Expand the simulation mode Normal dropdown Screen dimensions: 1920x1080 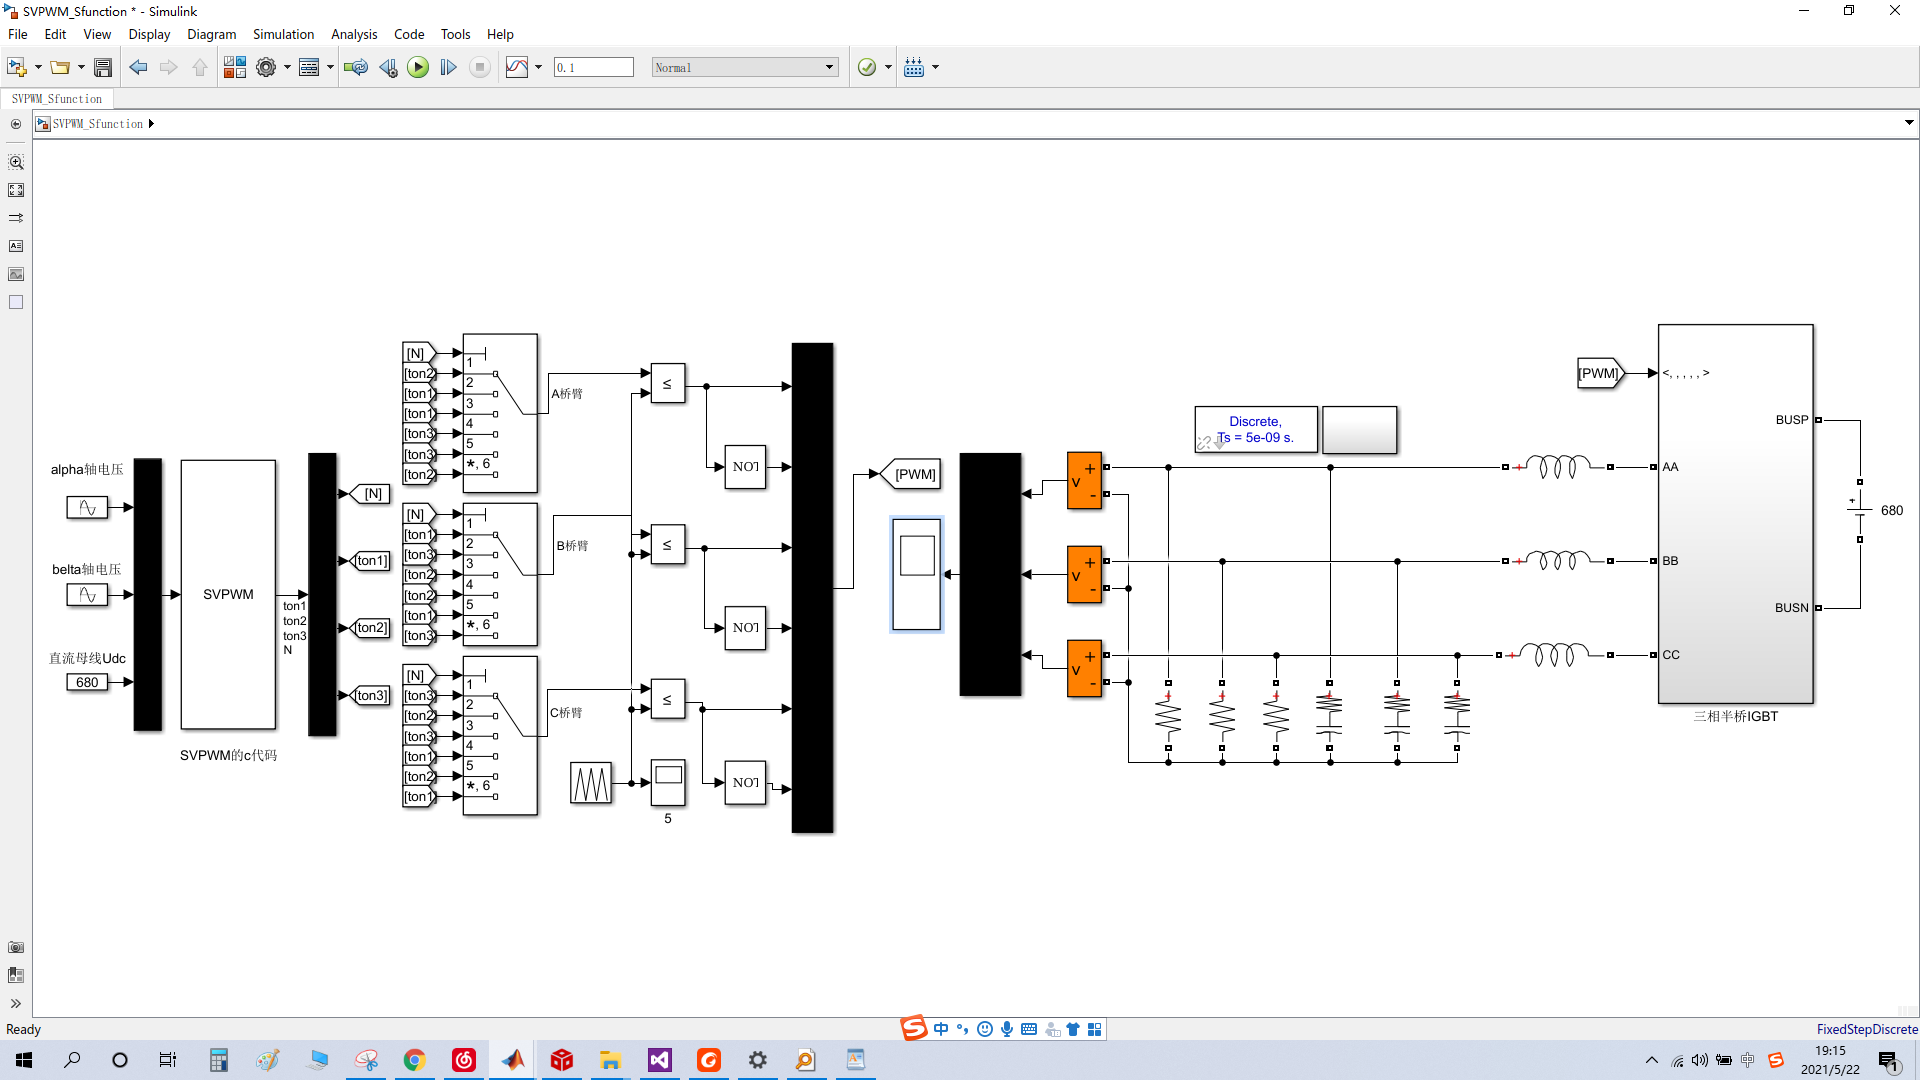[829, 67]
